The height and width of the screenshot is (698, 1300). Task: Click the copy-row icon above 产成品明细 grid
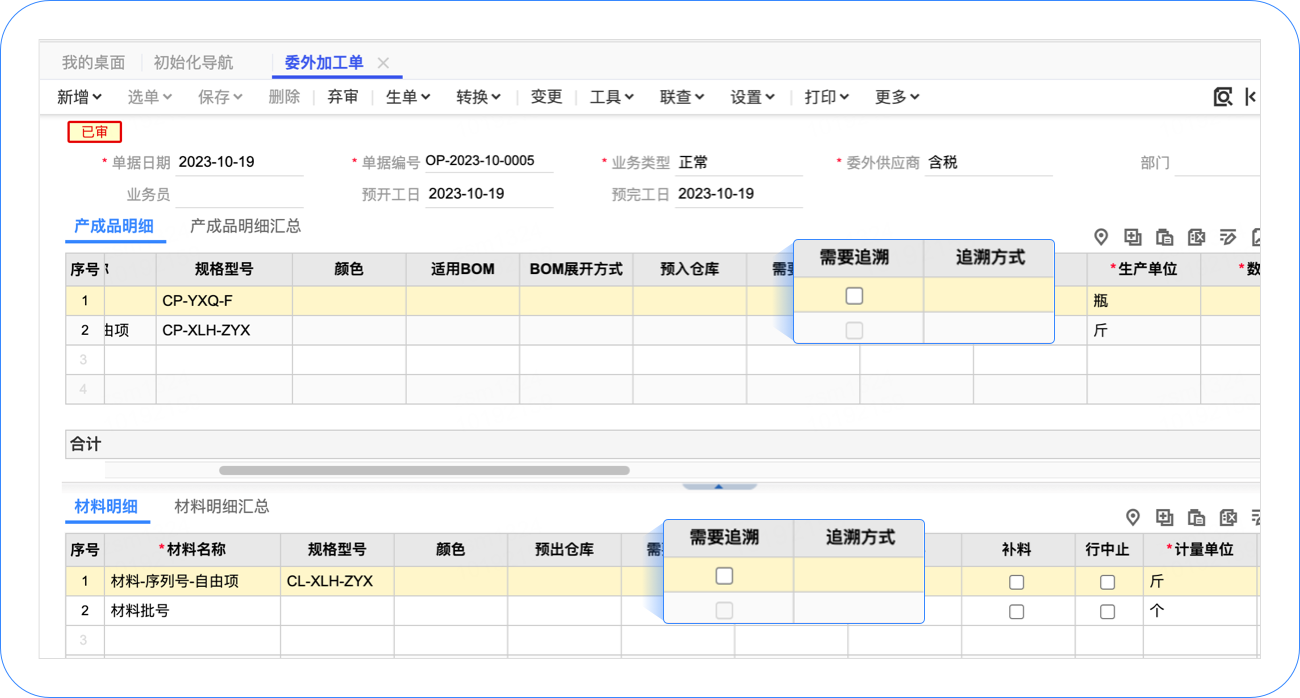click(1165, 237)
